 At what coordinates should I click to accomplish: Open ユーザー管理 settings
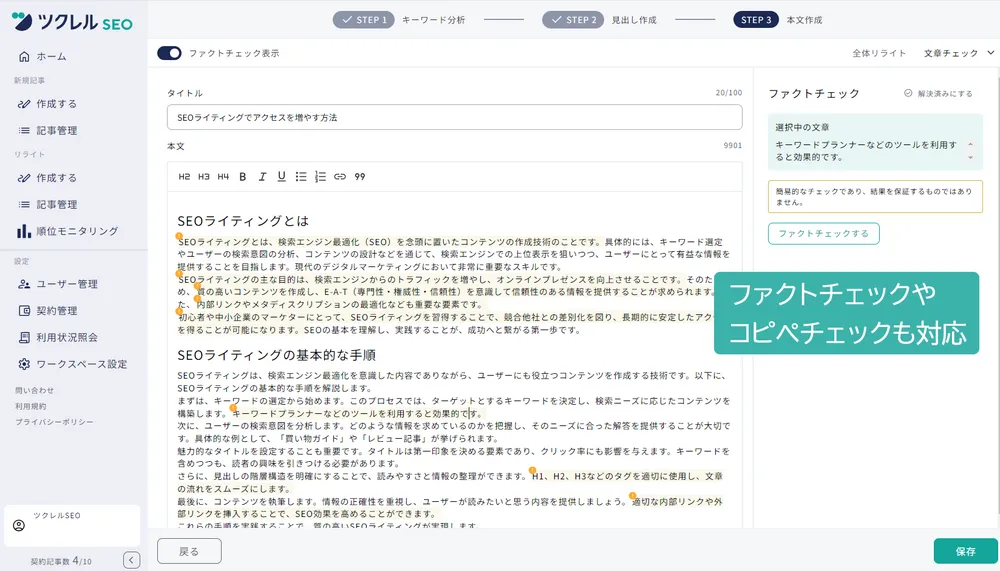[x=57, y=284]
